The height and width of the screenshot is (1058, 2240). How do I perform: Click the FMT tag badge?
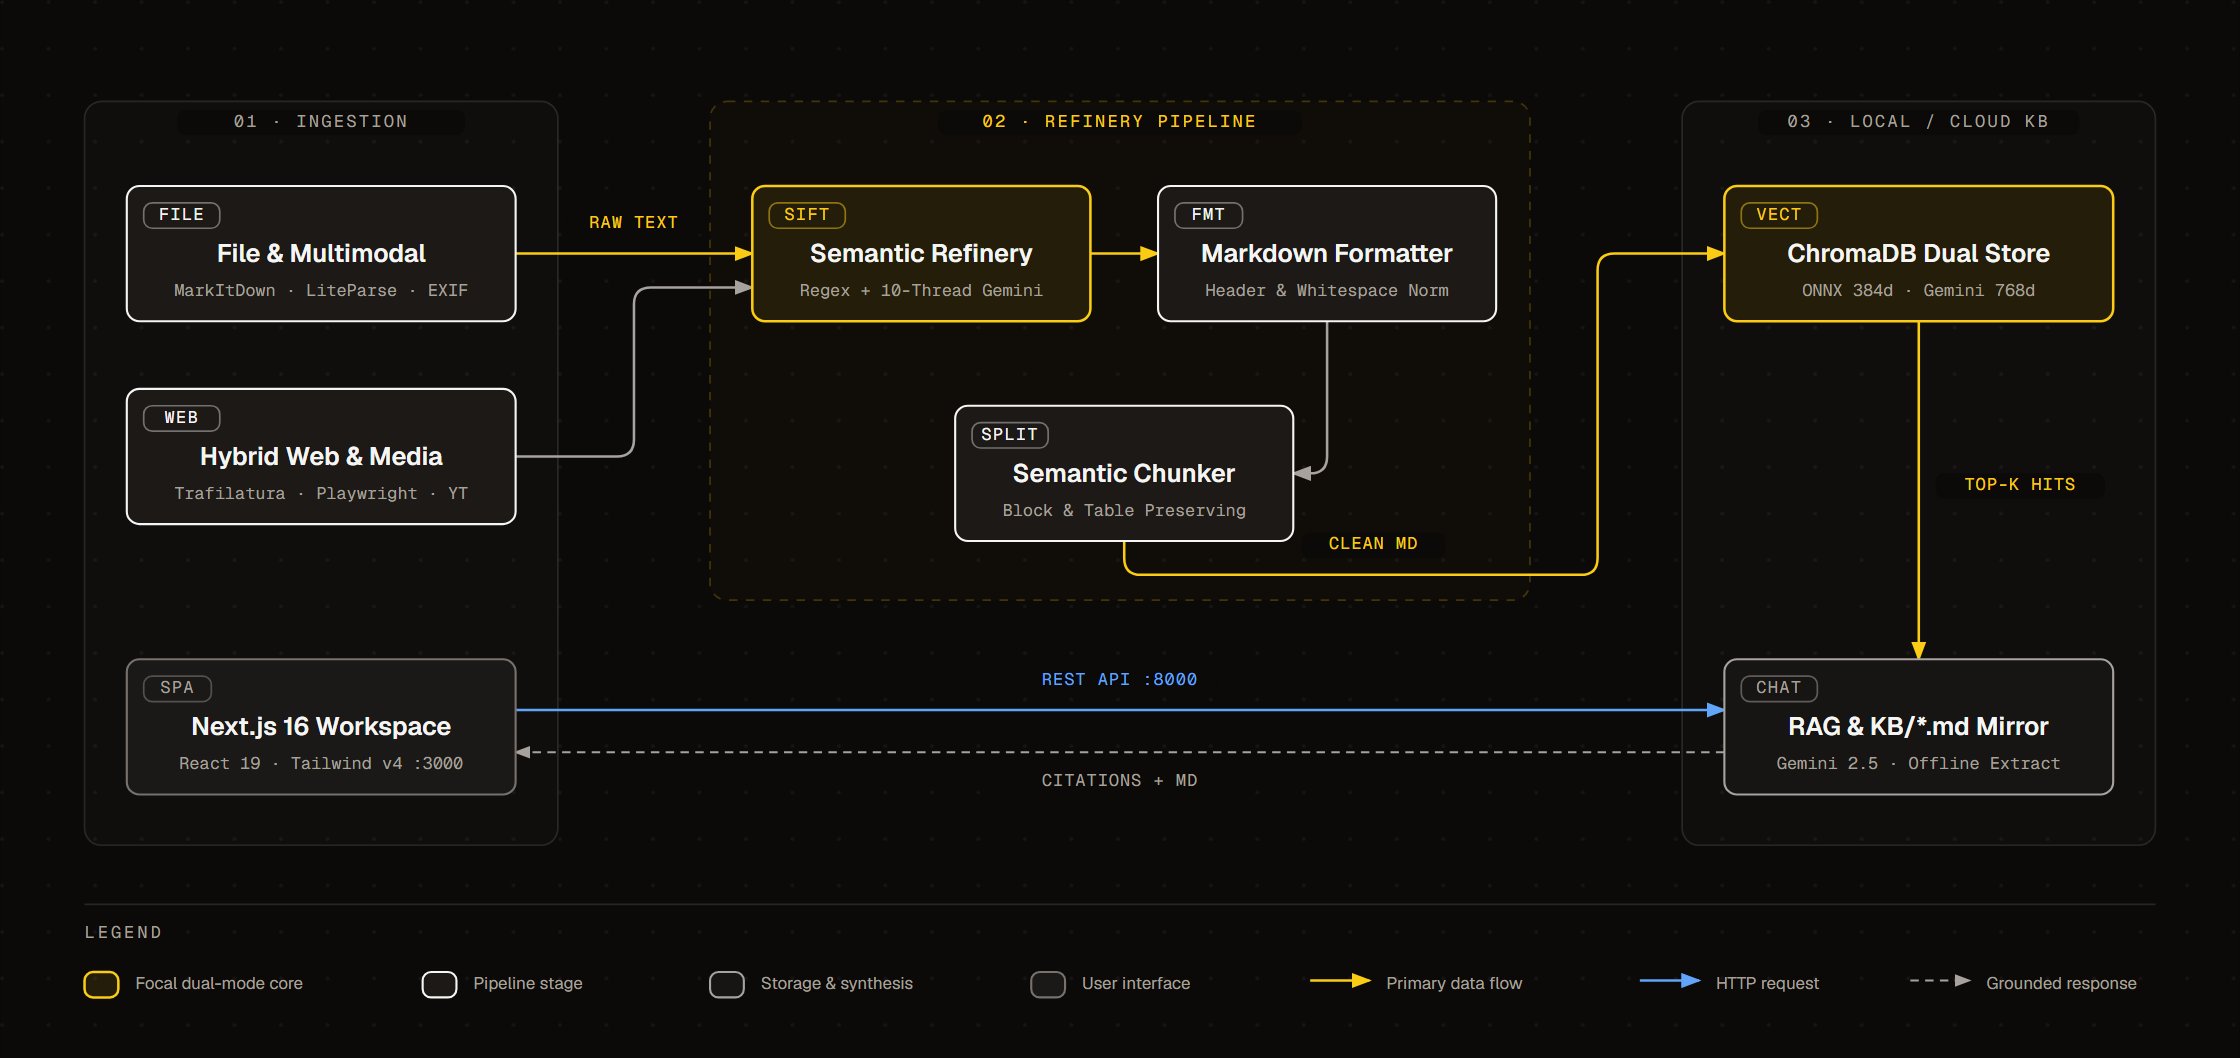coord(1208,215)
